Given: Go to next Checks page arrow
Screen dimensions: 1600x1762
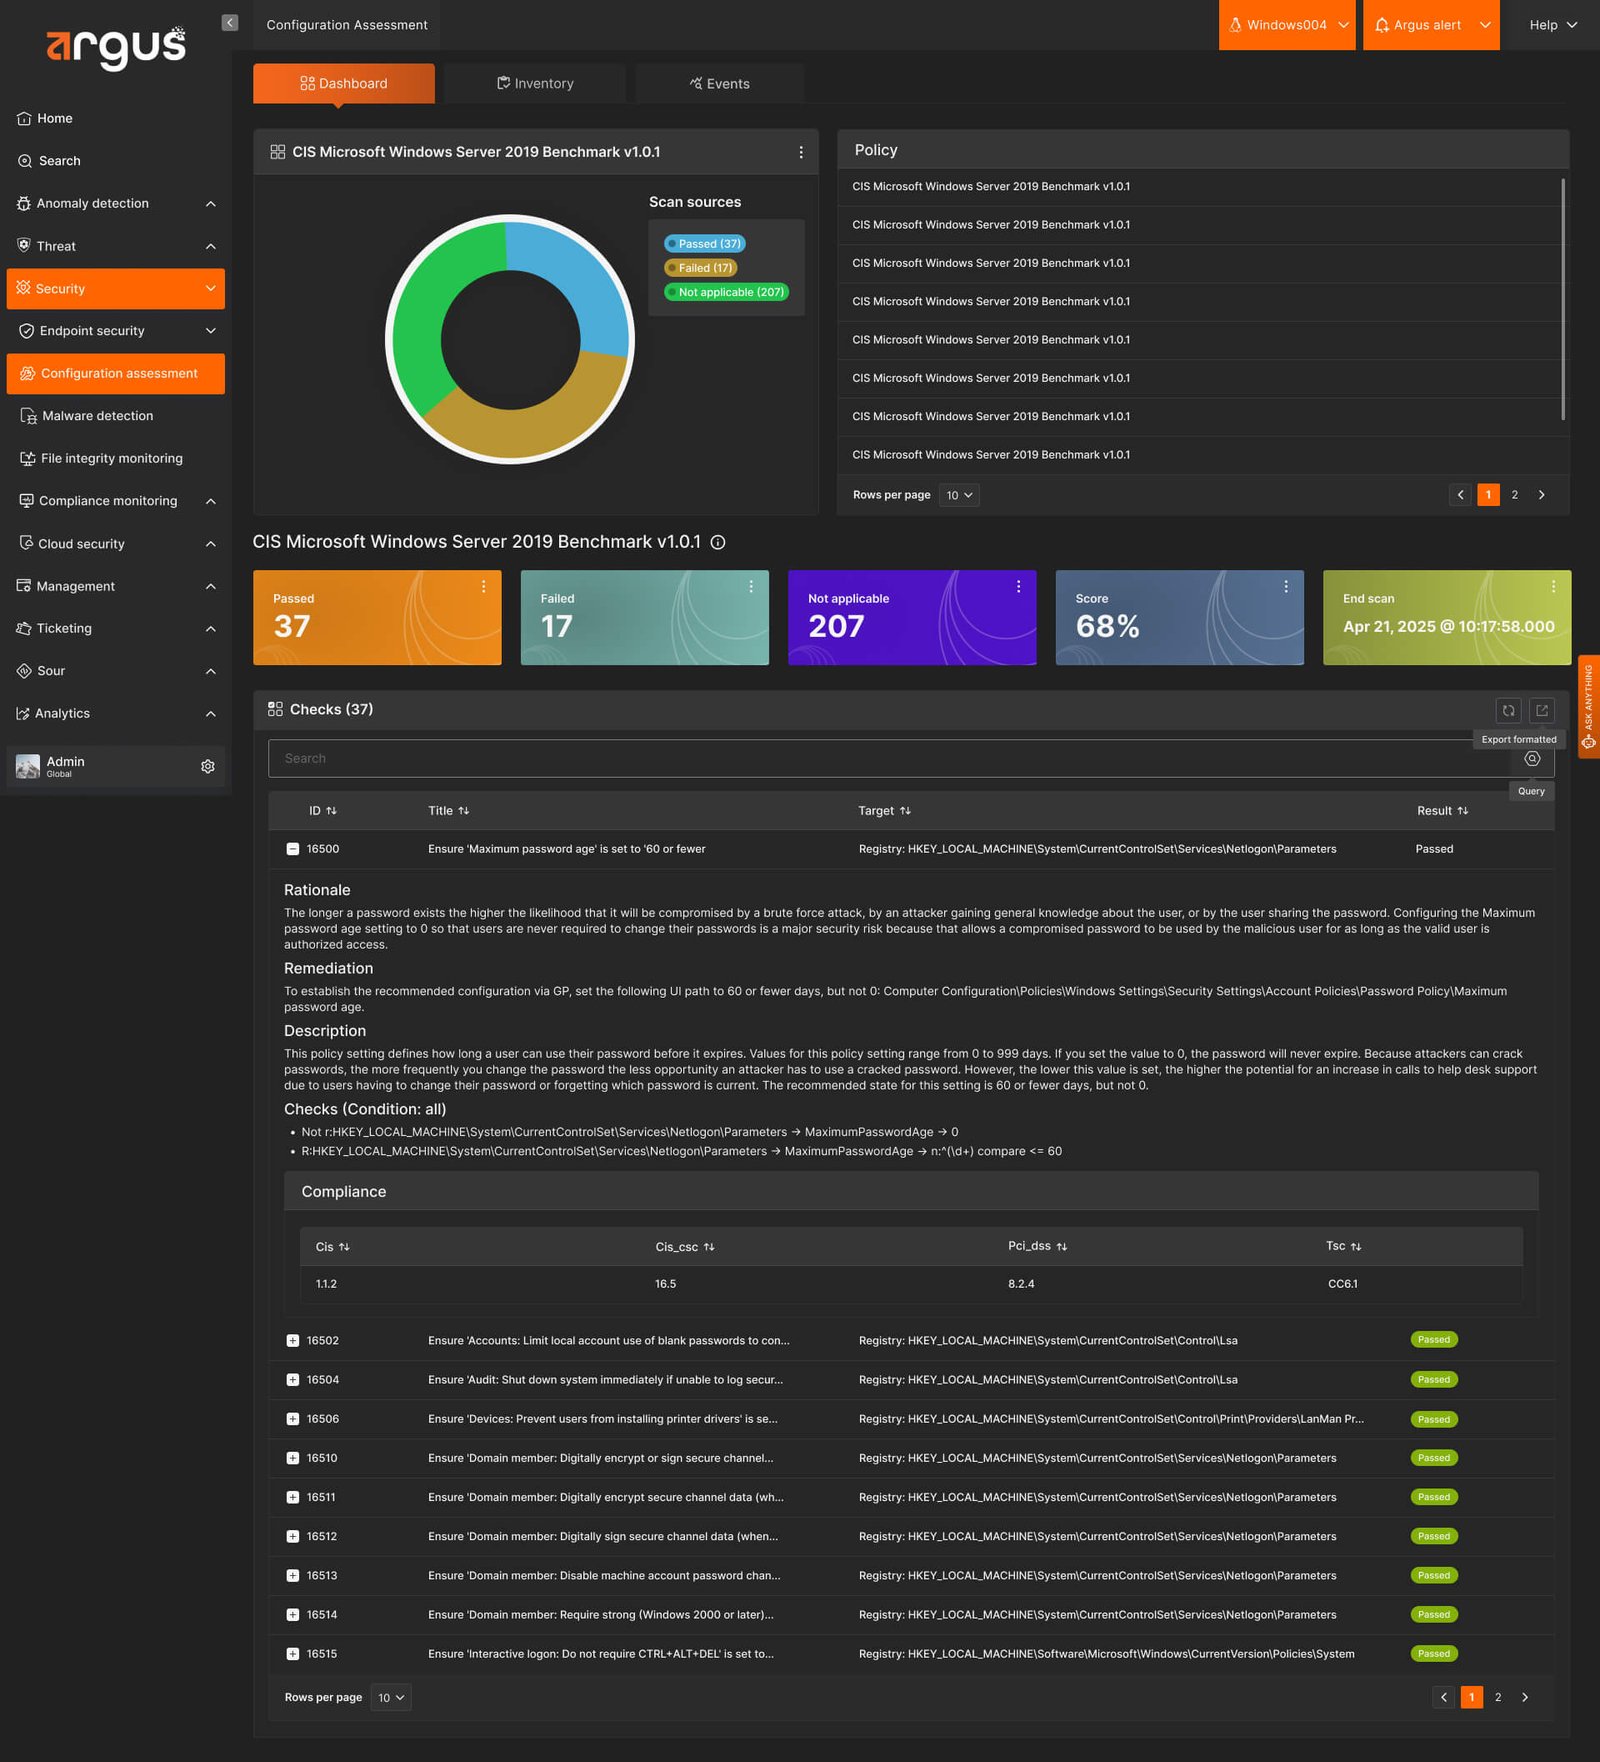Looking at the screenshot, I should [x=1525, y=1697].
